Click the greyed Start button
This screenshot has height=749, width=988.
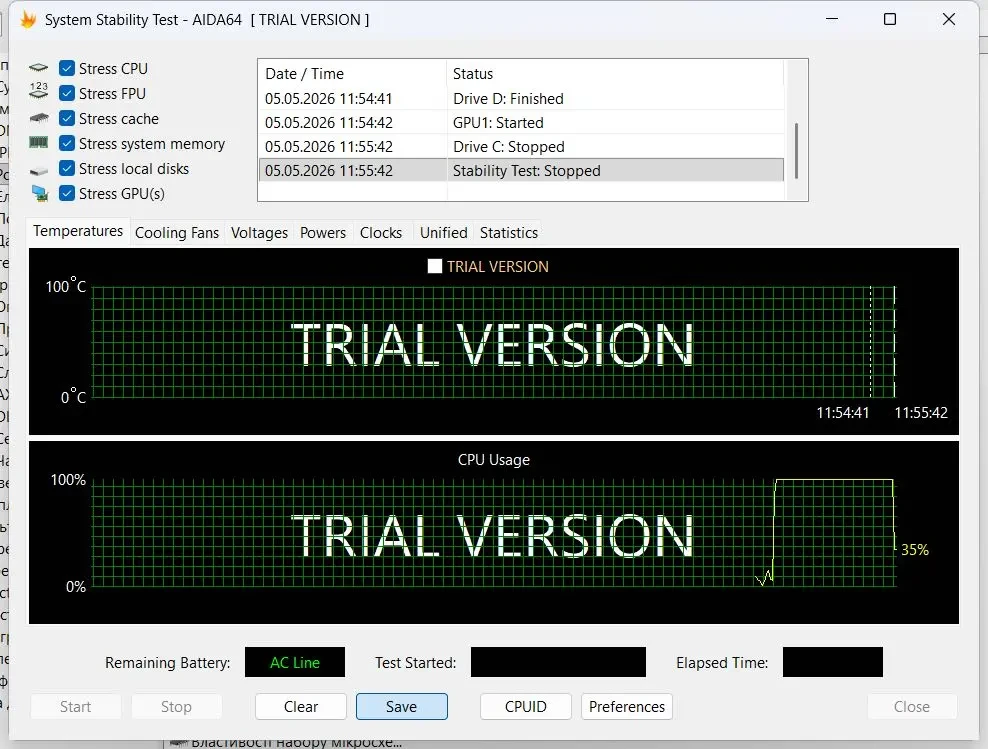point(76,707)
